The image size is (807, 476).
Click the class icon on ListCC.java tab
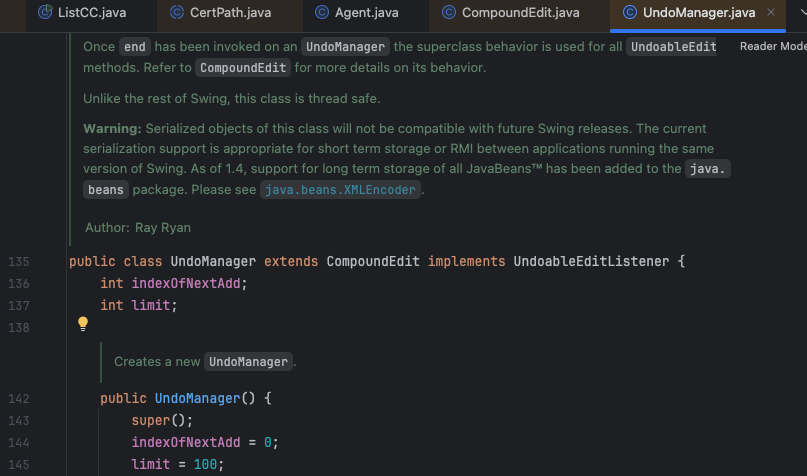(x=45, y=12)
